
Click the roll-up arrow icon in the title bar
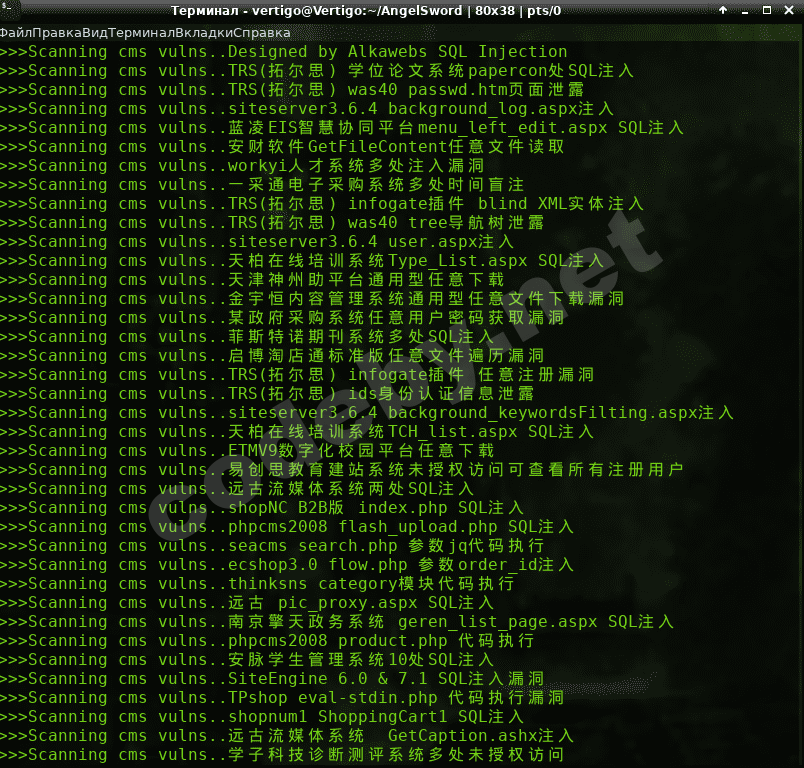[723, 10]
